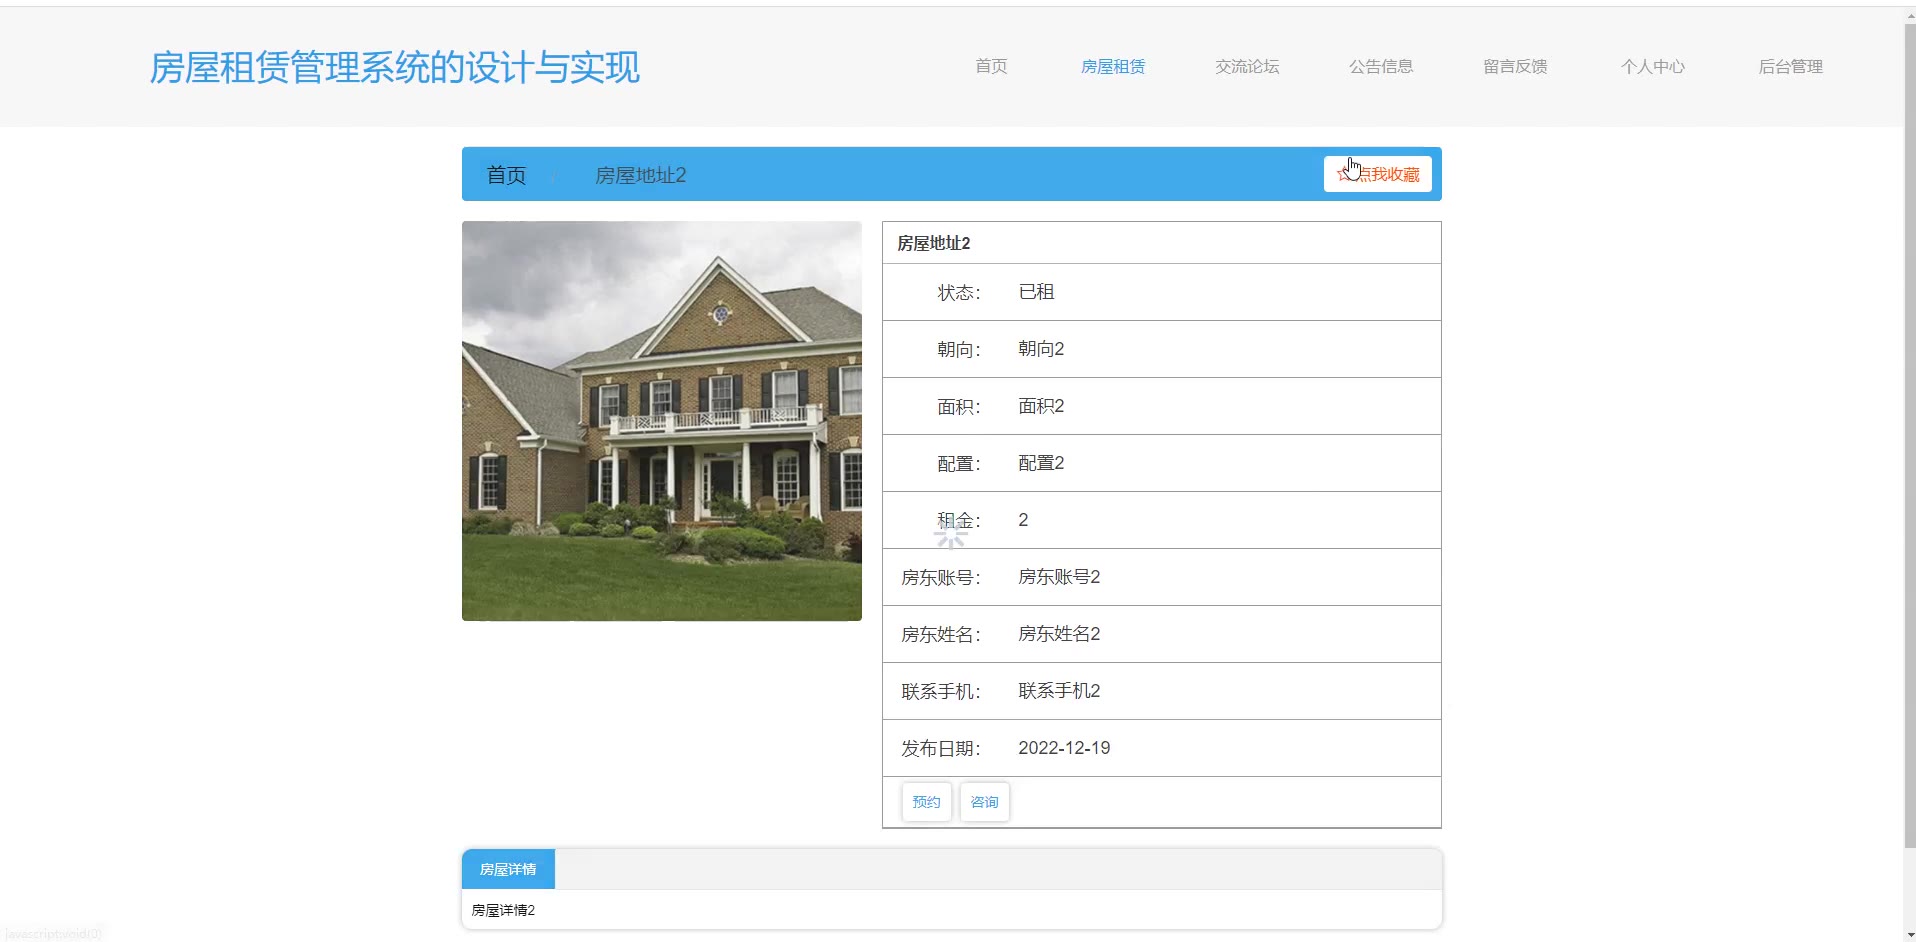Screen dimensions: 1916x942
Task: Click the 房屋详情2 description text
Action: (x=503, y=910)
